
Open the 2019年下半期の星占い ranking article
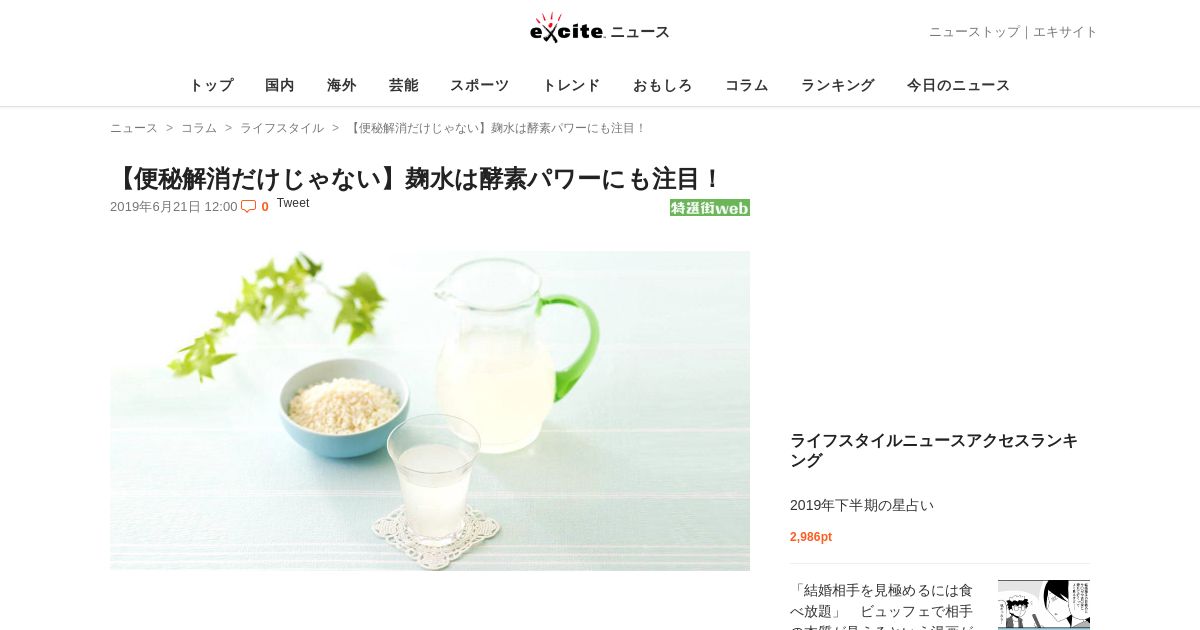862,505
